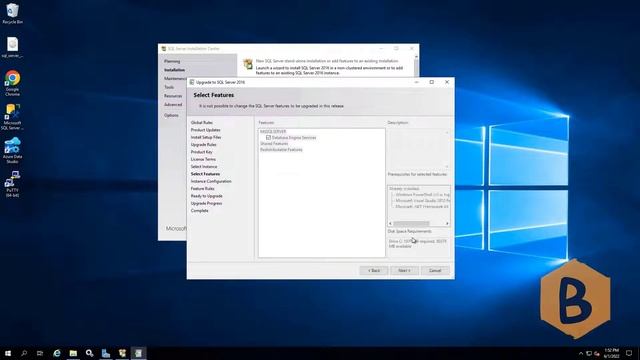Click the prerequisites horizontal scrollbar thumb
The height and width of the screenshot is (360, 640).
tap(411, 223)
